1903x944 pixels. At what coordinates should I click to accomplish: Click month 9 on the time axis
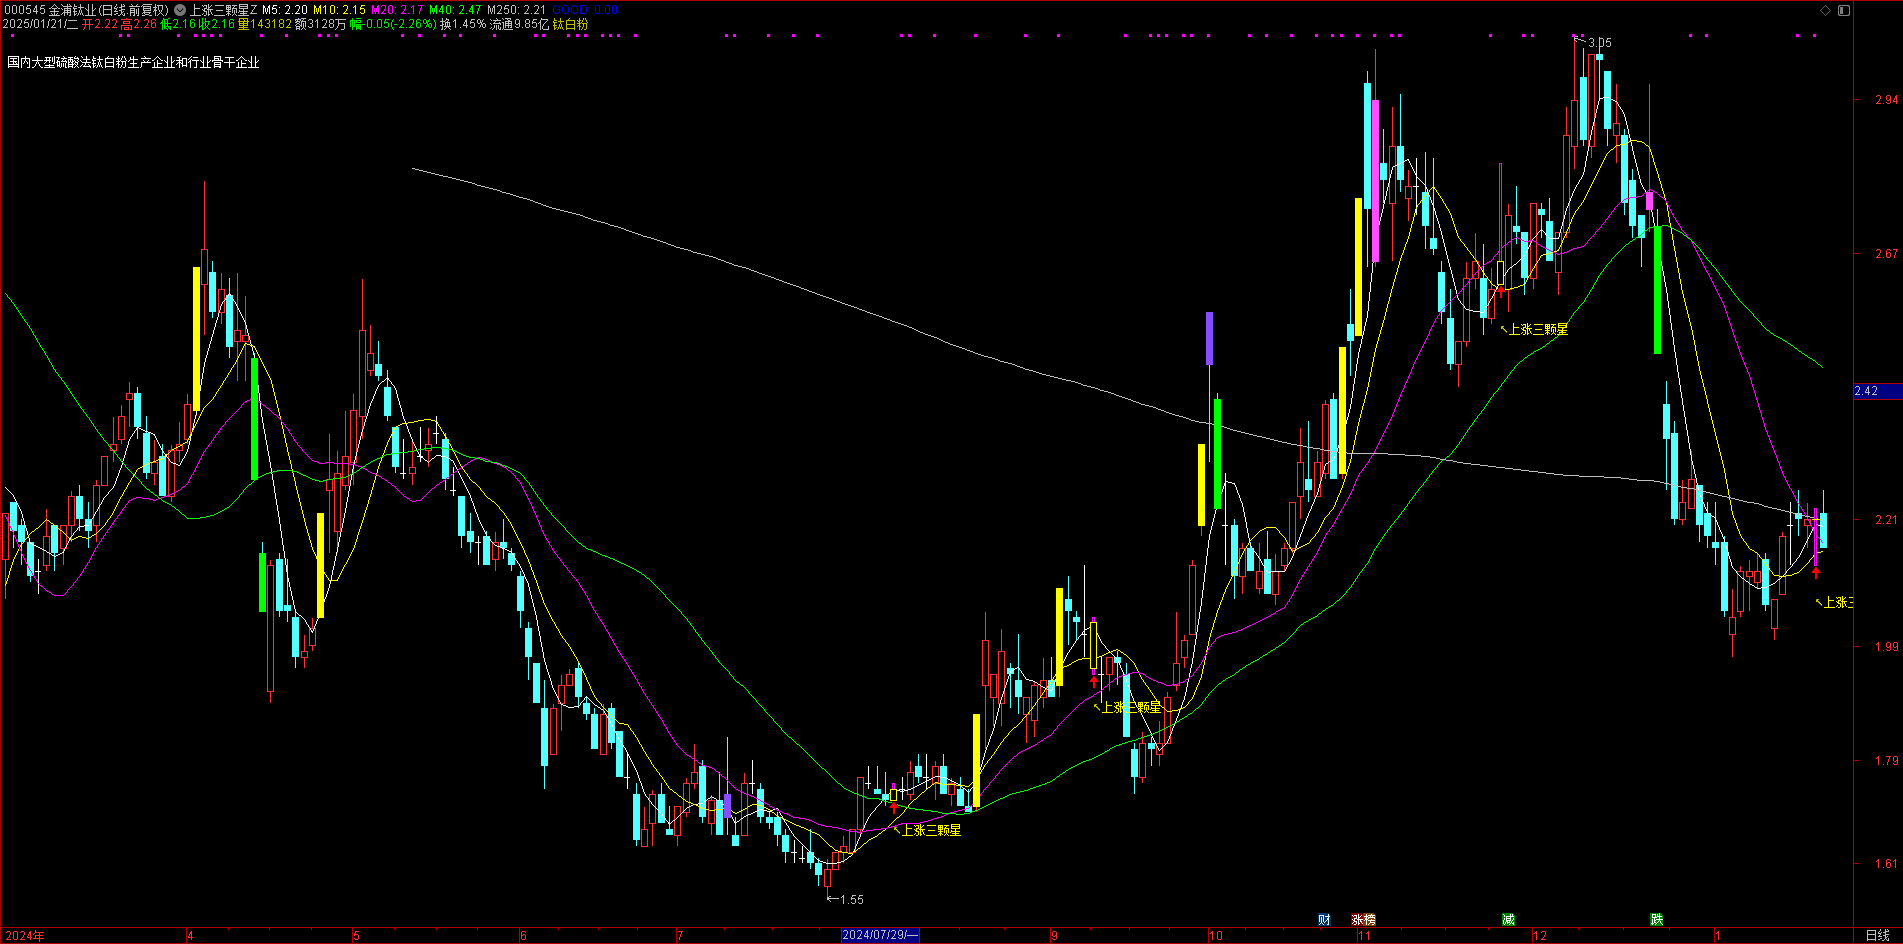tap(1054, 936)
